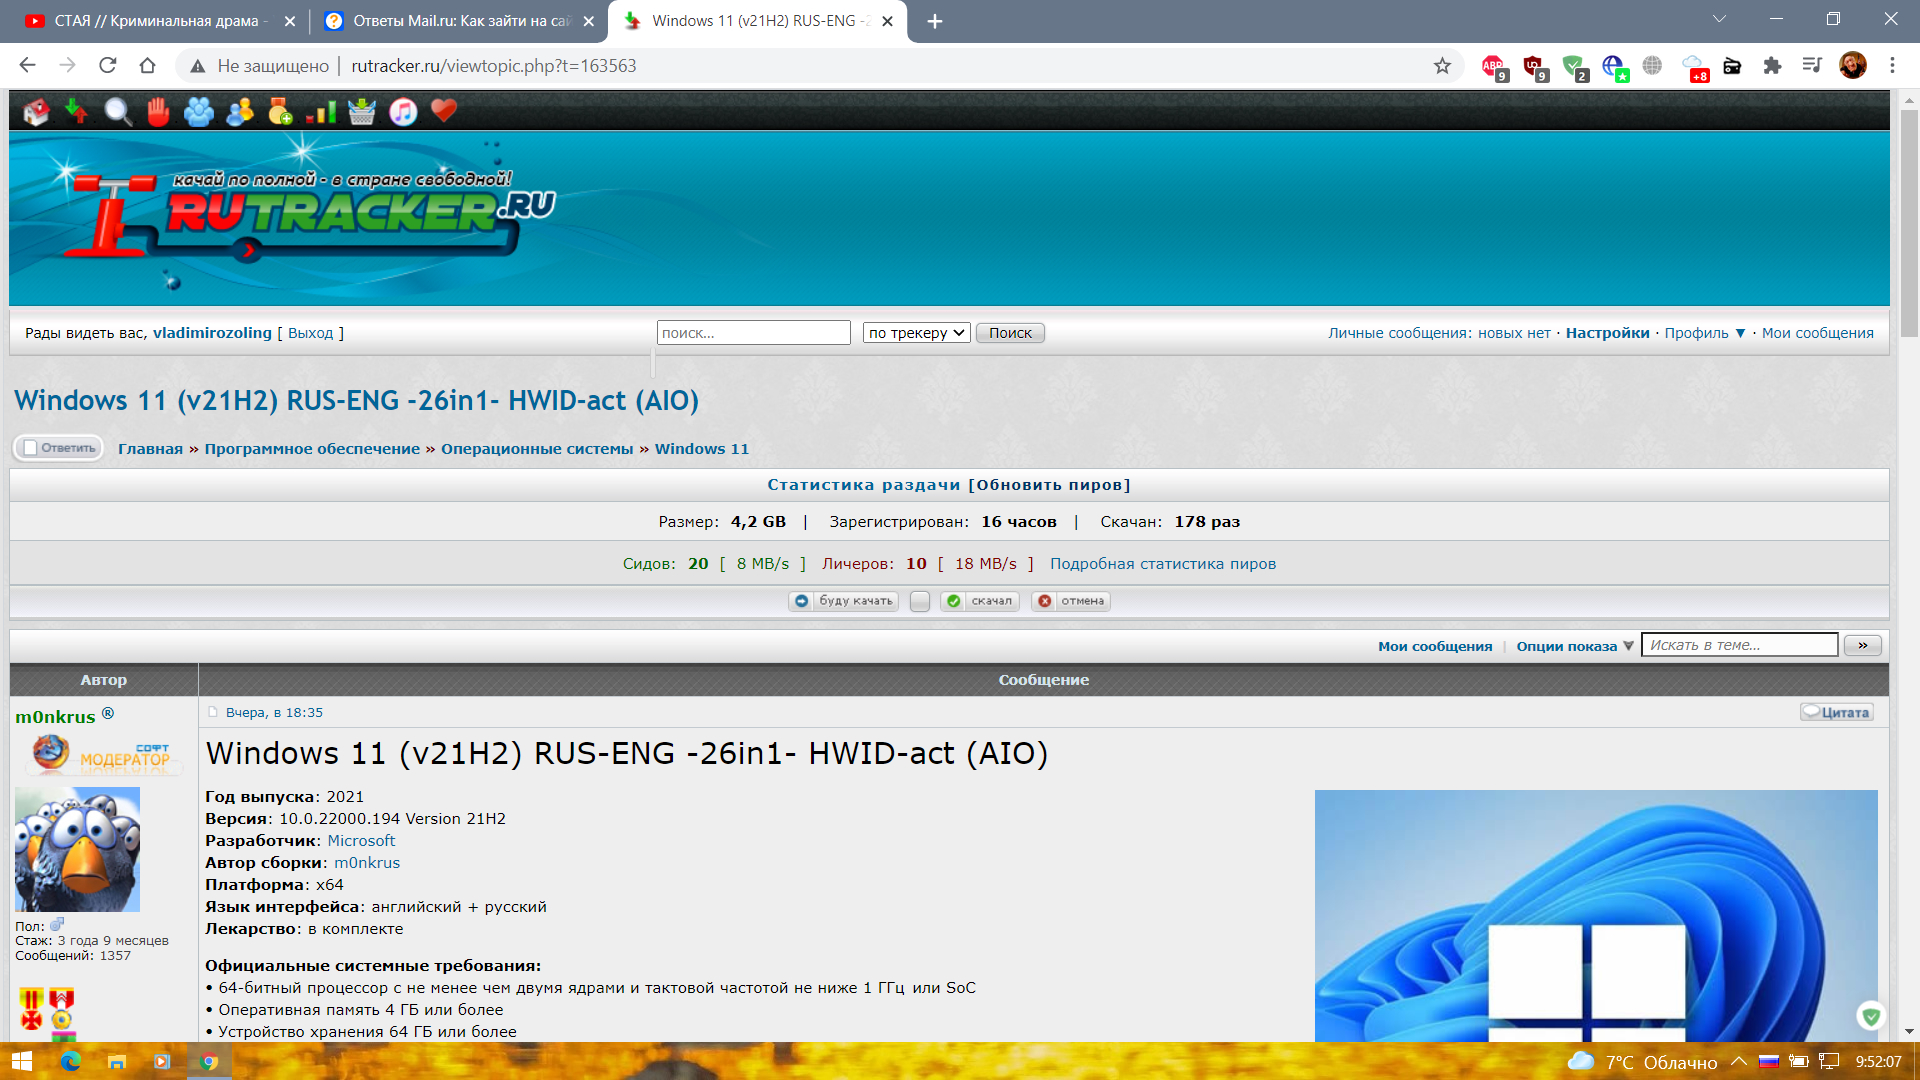Open the Microsoft developer link
The width and height of the screenshot is (1920, 1080).
[x=361, y=841]
